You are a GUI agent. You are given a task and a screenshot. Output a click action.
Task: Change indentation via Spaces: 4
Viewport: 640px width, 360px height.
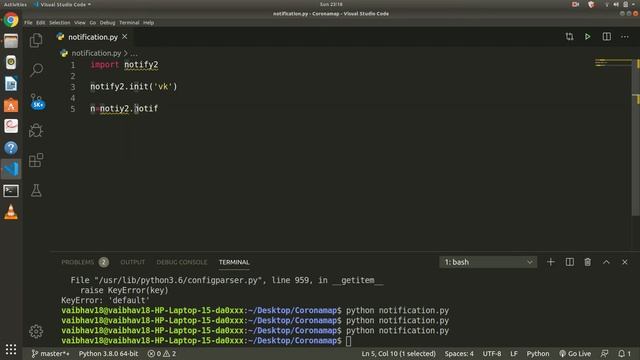coord(459,353)
